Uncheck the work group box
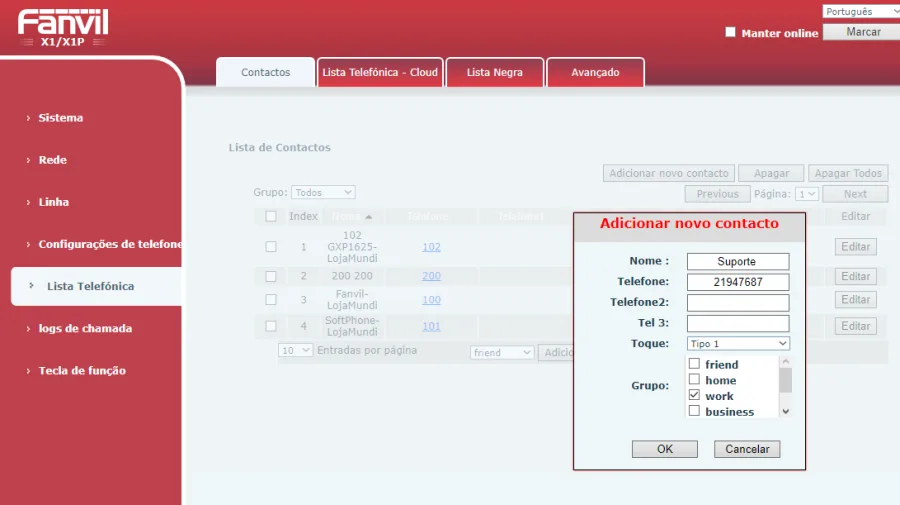 (695, 395)
